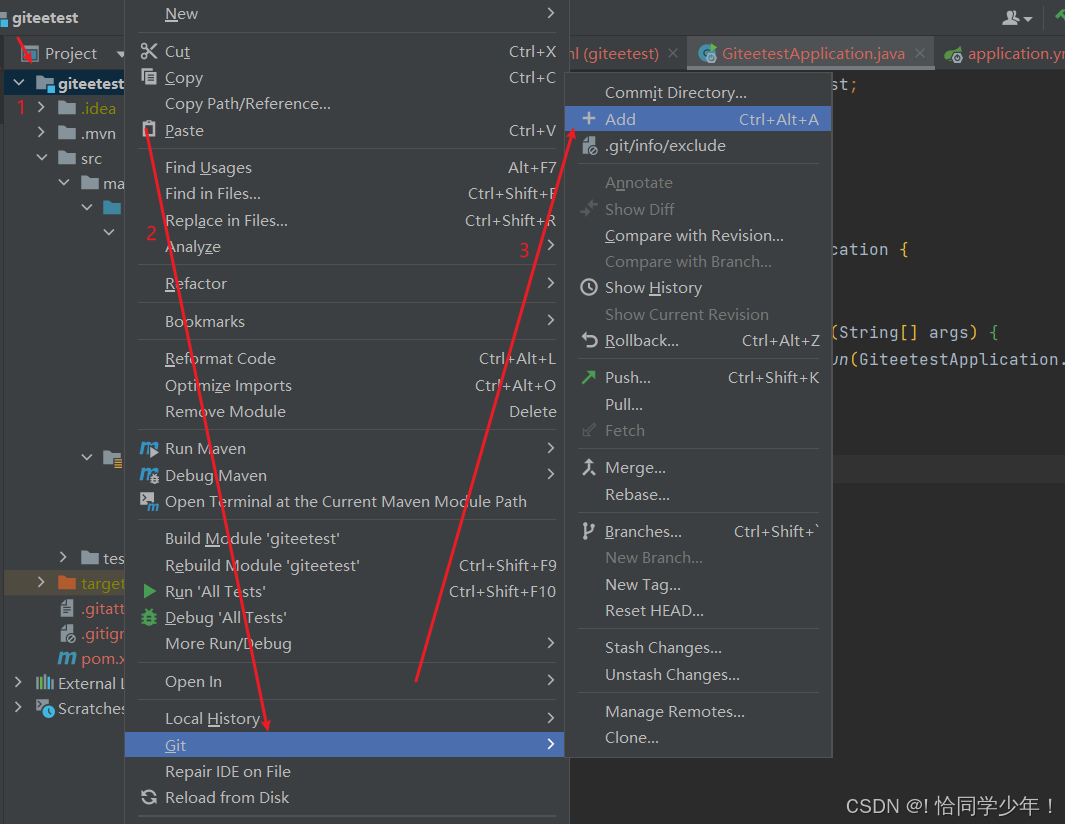Click the application.yml tab file icon
The width and height of the screenshot is (1065, 824).
[954, 54]
